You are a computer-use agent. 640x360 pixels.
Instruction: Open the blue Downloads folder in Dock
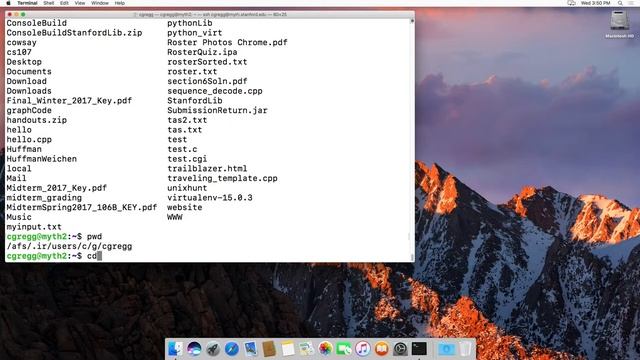click(446, 349)
